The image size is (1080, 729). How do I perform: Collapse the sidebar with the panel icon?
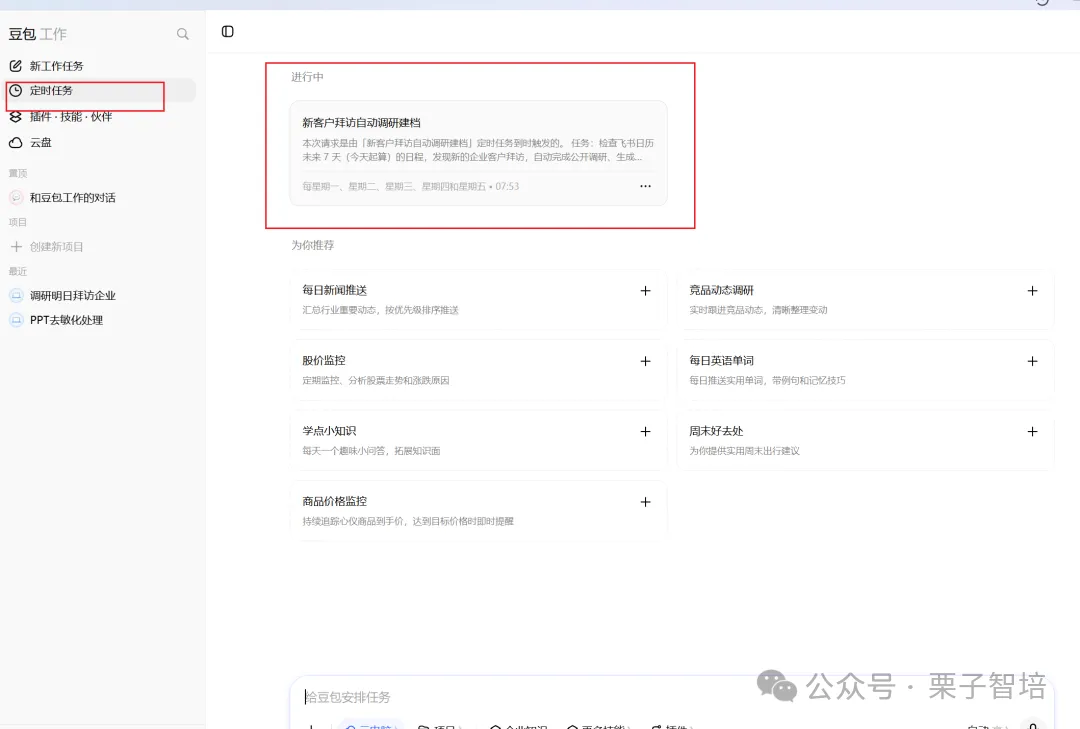pos(227,32)
